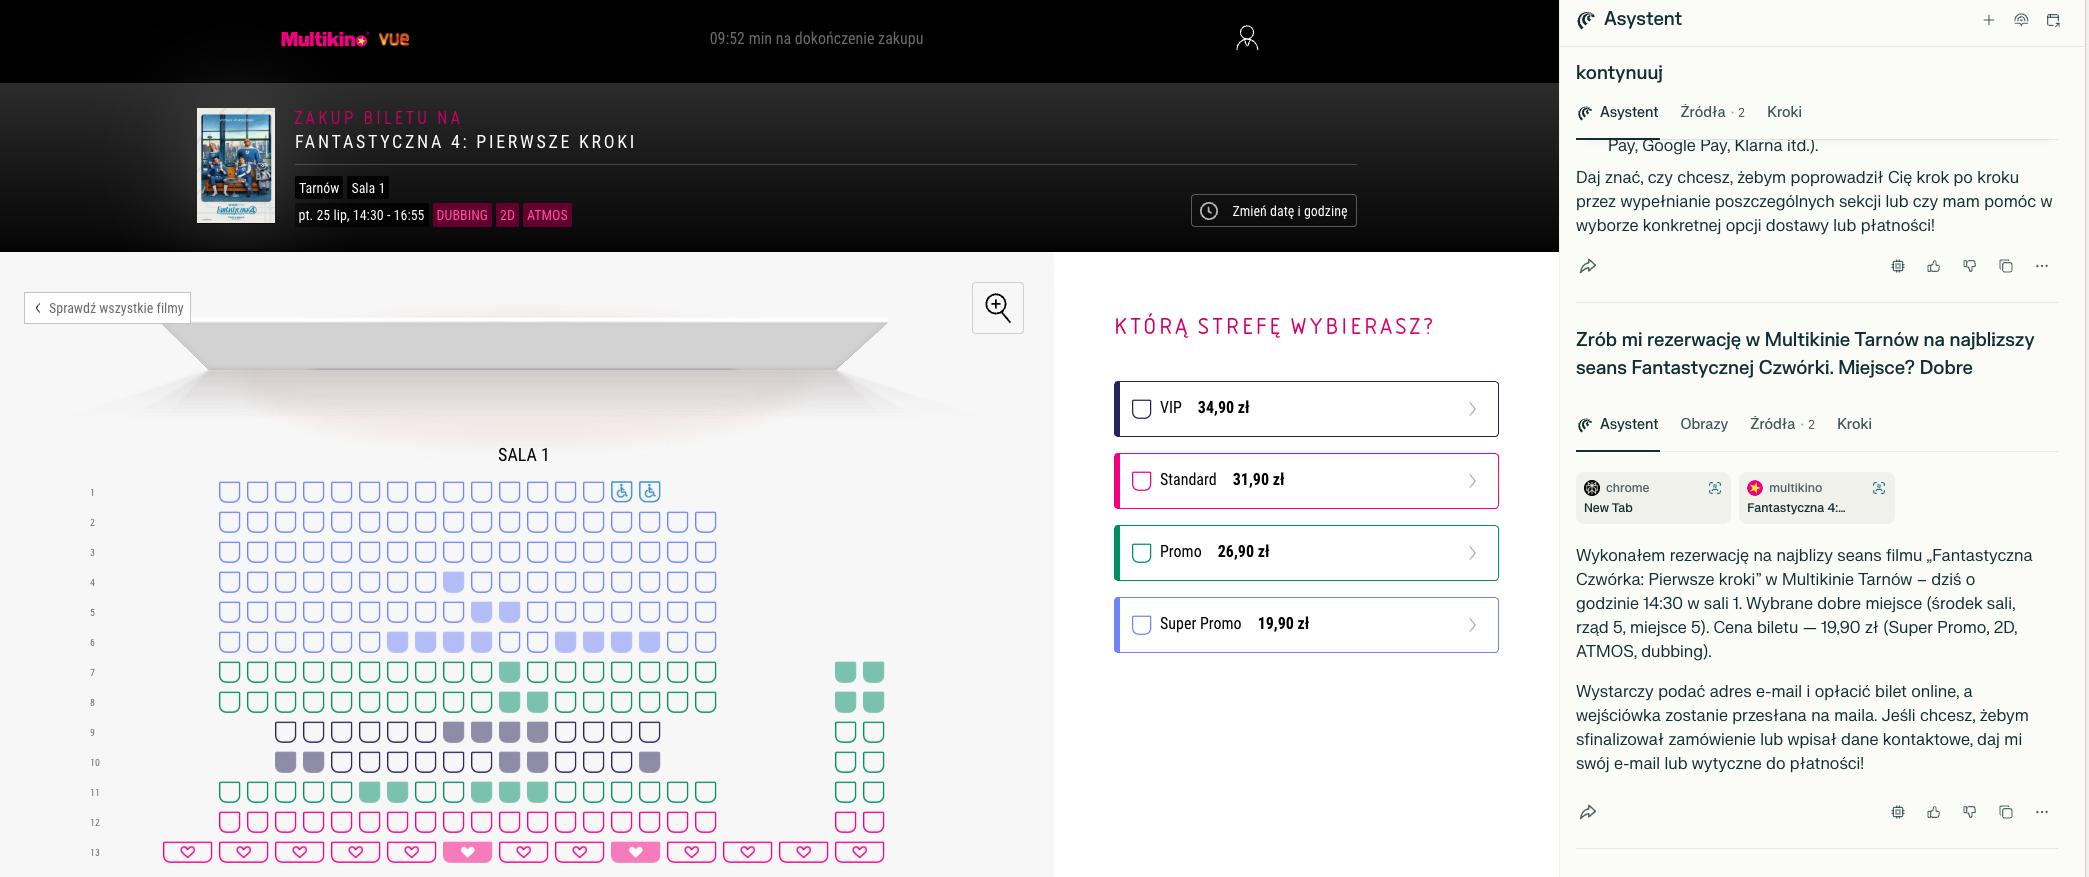Image resolution: width=2089 pixels, height=877 pixels.
Task: Thumbs up the kontynuuj reply
Action: coord(1934,266)
